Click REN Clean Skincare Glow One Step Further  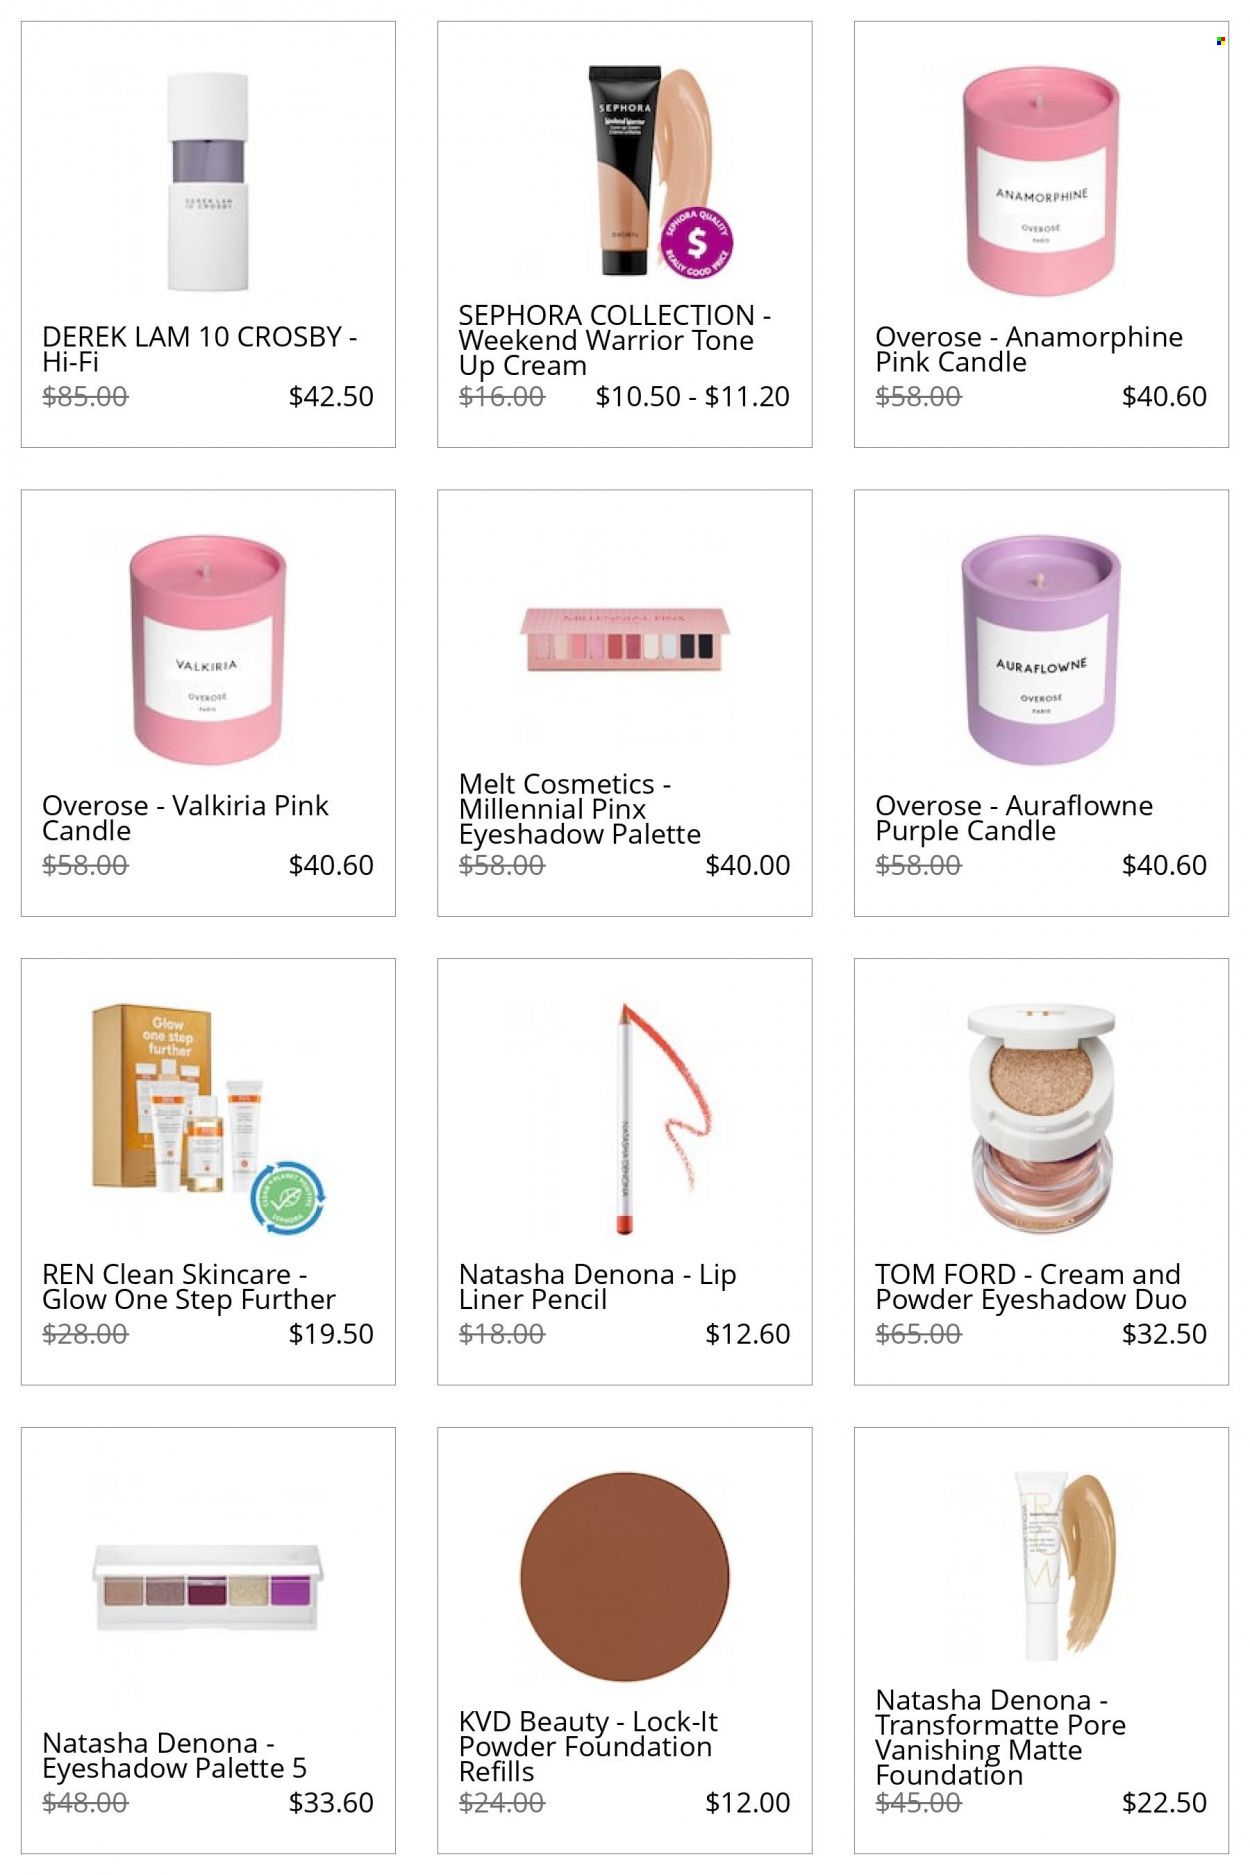coord(189,1287)
